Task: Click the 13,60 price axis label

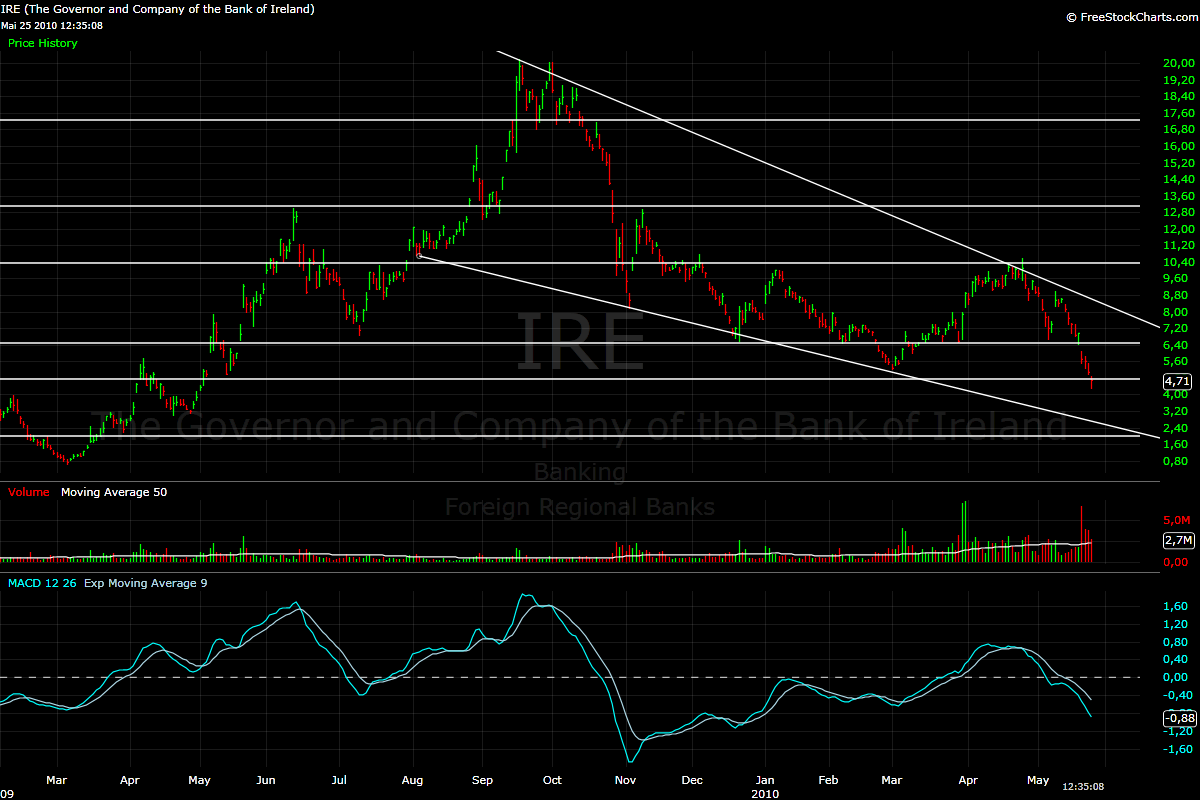Action: pos(1178,196)
